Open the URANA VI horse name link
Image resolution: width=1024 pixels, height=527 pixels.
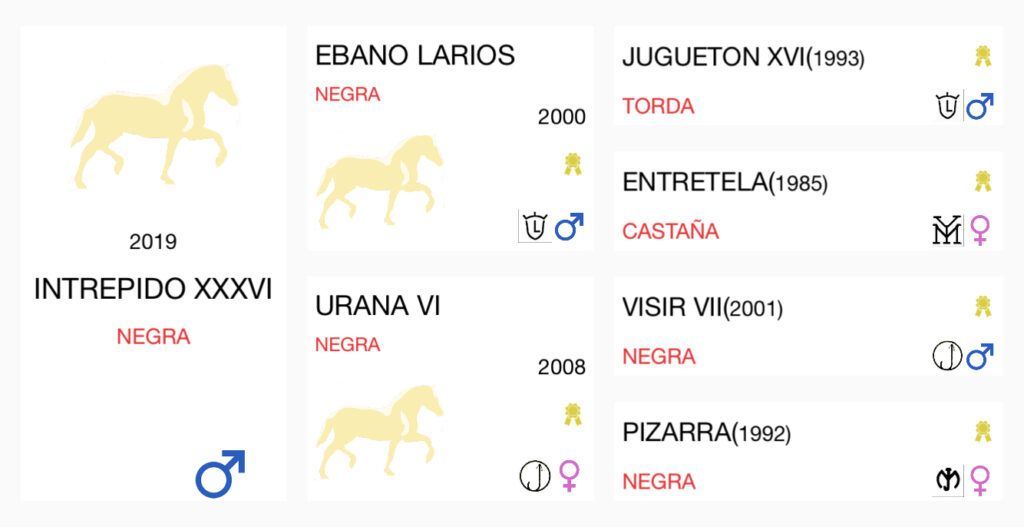coord(377,306)
